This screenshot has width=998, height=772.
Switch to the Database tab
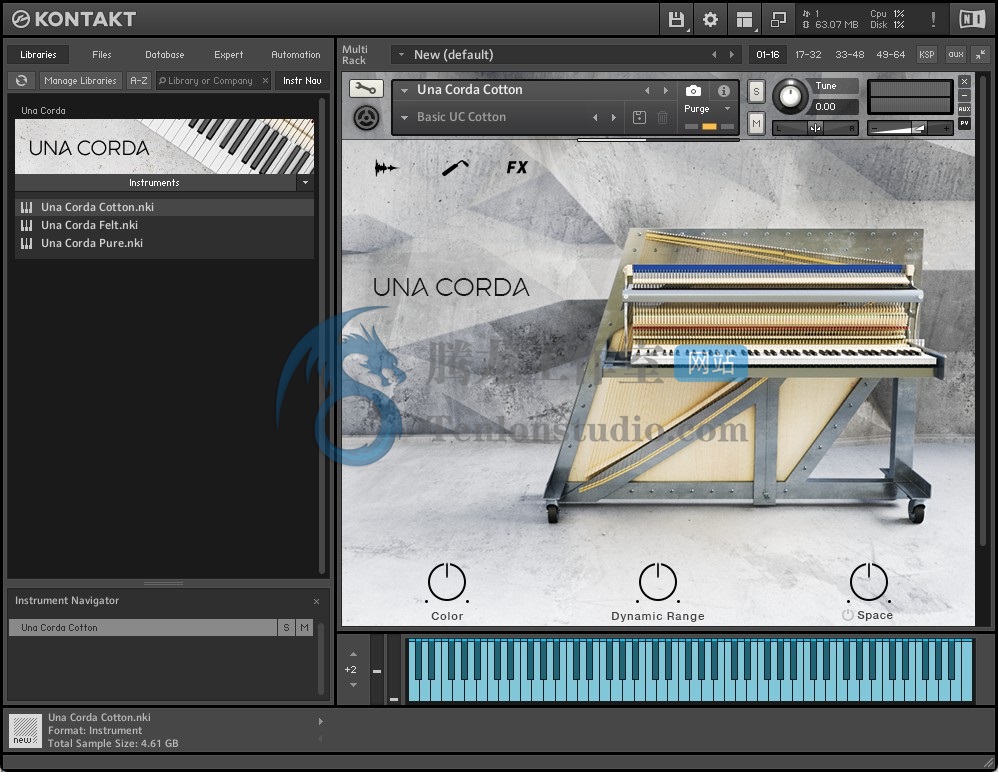point(165,55)
